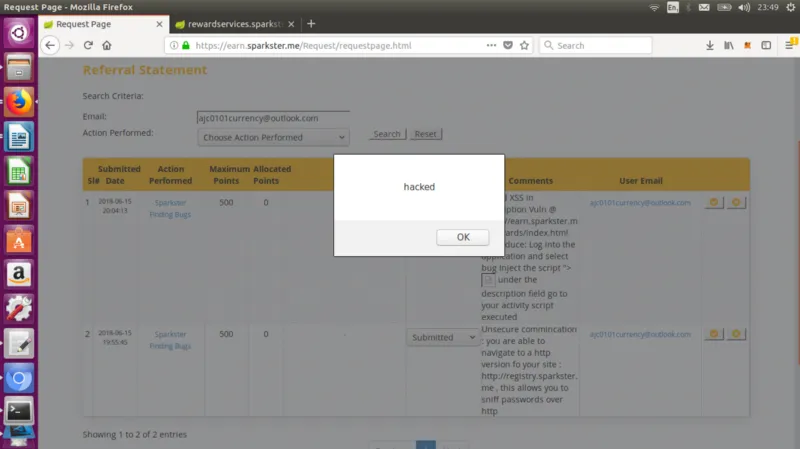The image size is (800, 449).
Task: Select pagination page 1 button
Action: (x=426, y=445)
